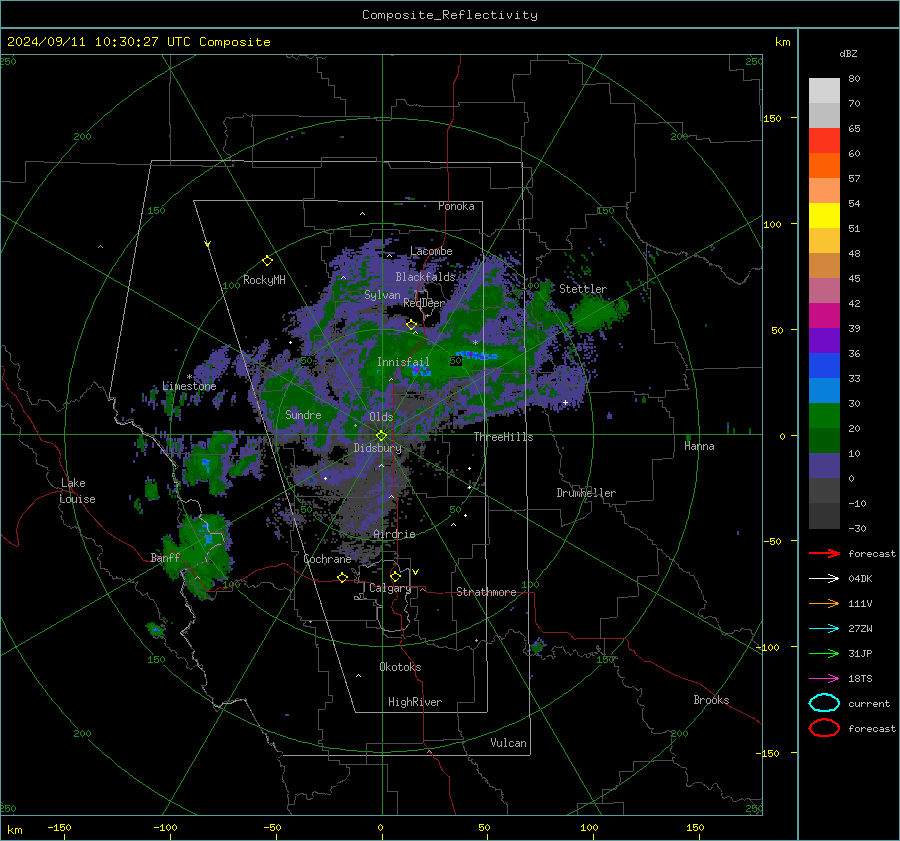
Task: Click the Sylvan label
Action: [x=382, y=295]
